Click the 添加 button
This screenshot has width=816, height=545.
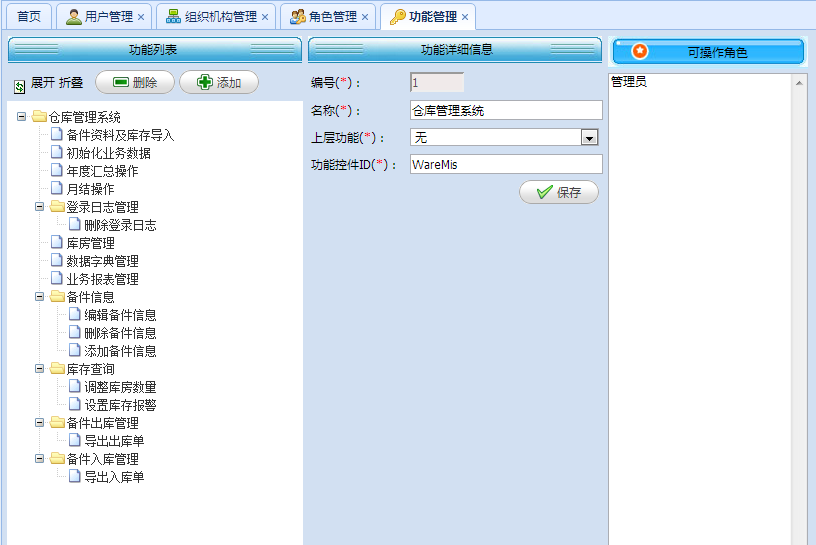[x=219, y=82]
